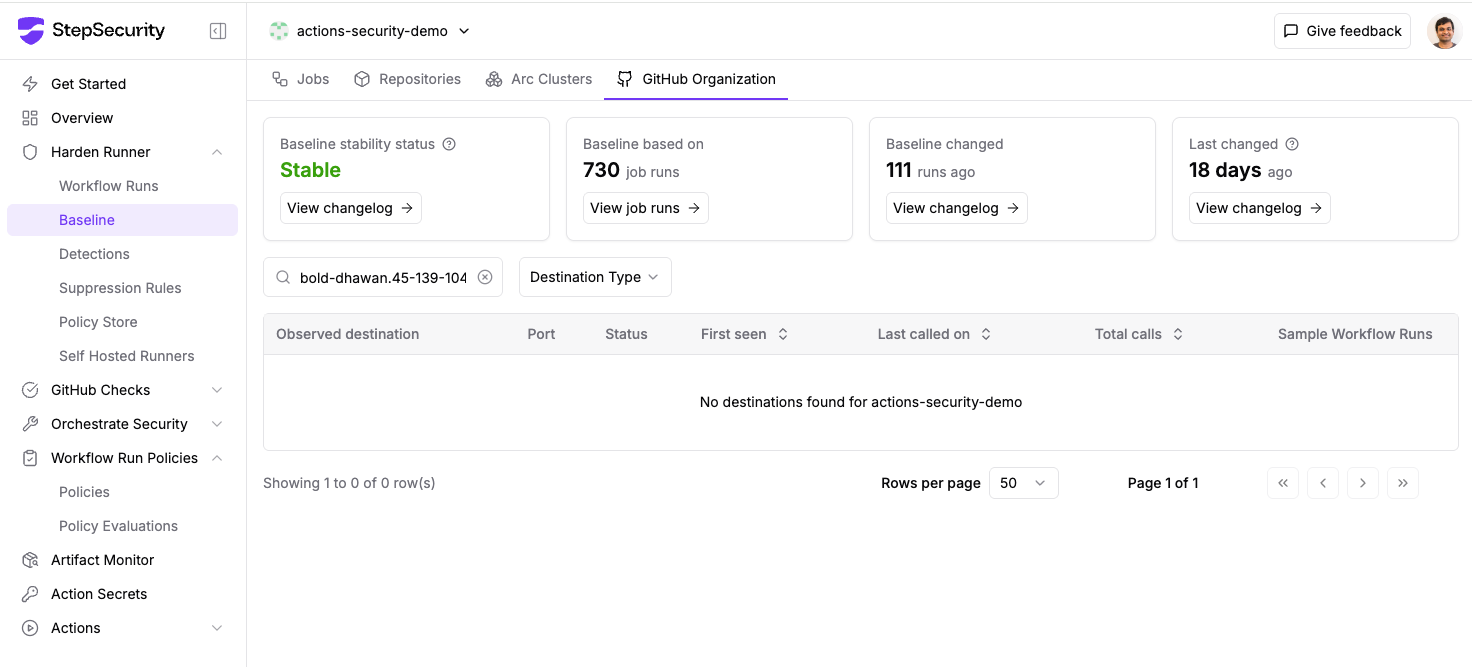Click the speech bubble icon in Give feedback
1472x667 pixels.
[x=1291, y=31]
